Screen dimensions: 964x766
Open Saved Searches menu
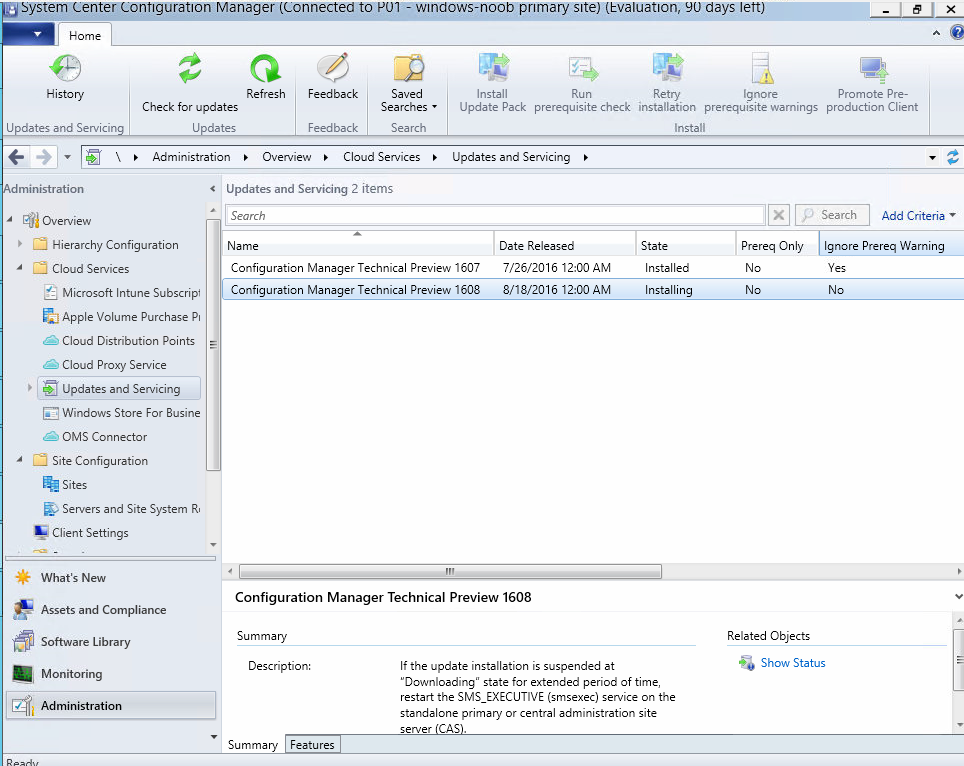point(408,83)
